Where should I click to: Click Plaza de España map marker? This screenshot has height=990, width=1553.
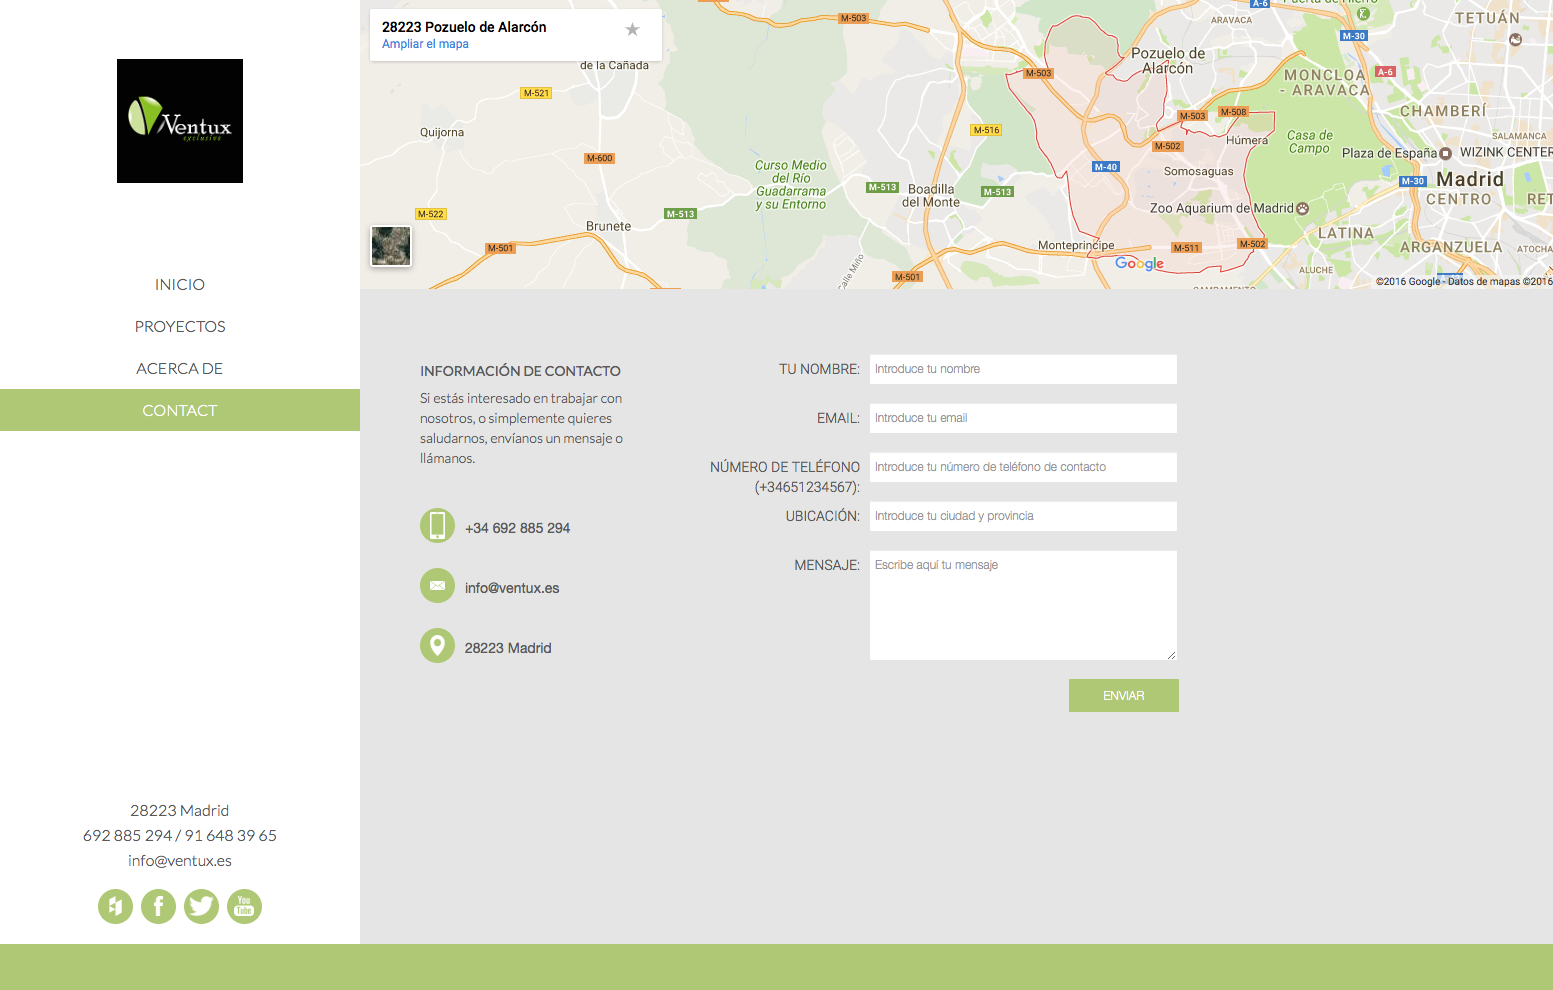(1445, 153)
